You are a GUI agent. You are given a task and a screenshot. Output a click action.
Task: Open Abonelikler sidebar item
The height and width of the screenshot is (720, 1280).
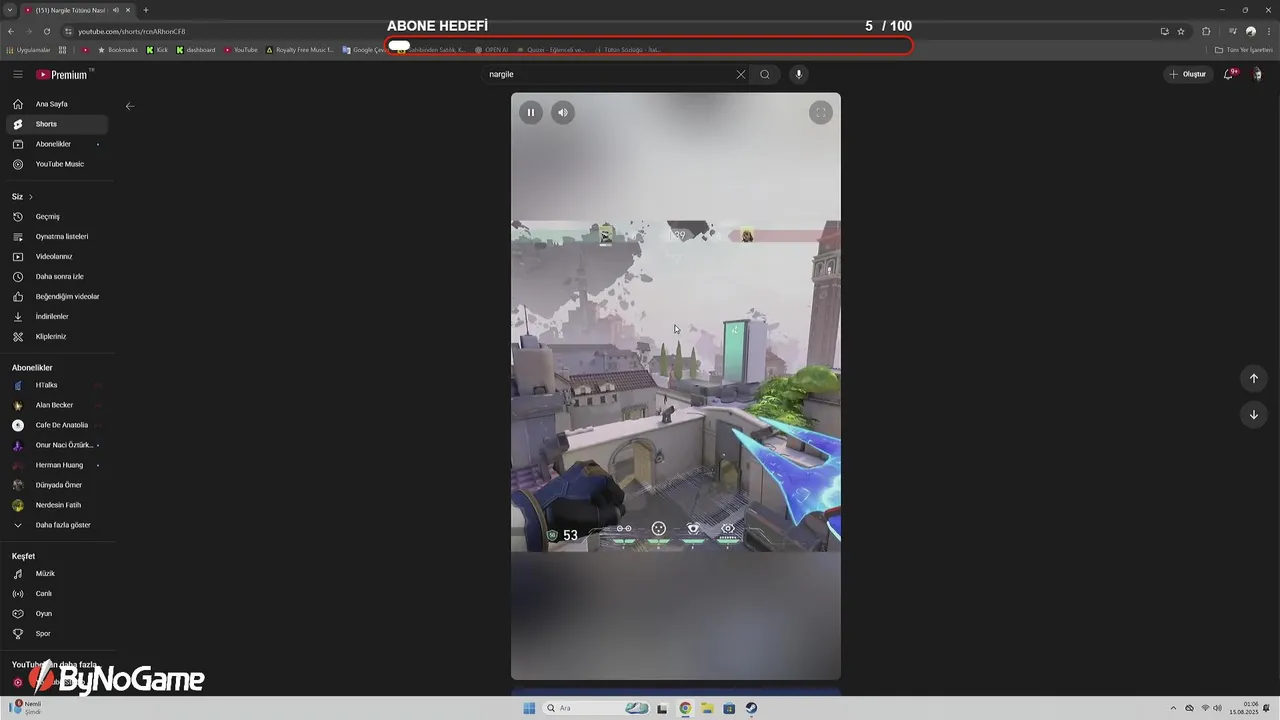click(x=57, y=144)
